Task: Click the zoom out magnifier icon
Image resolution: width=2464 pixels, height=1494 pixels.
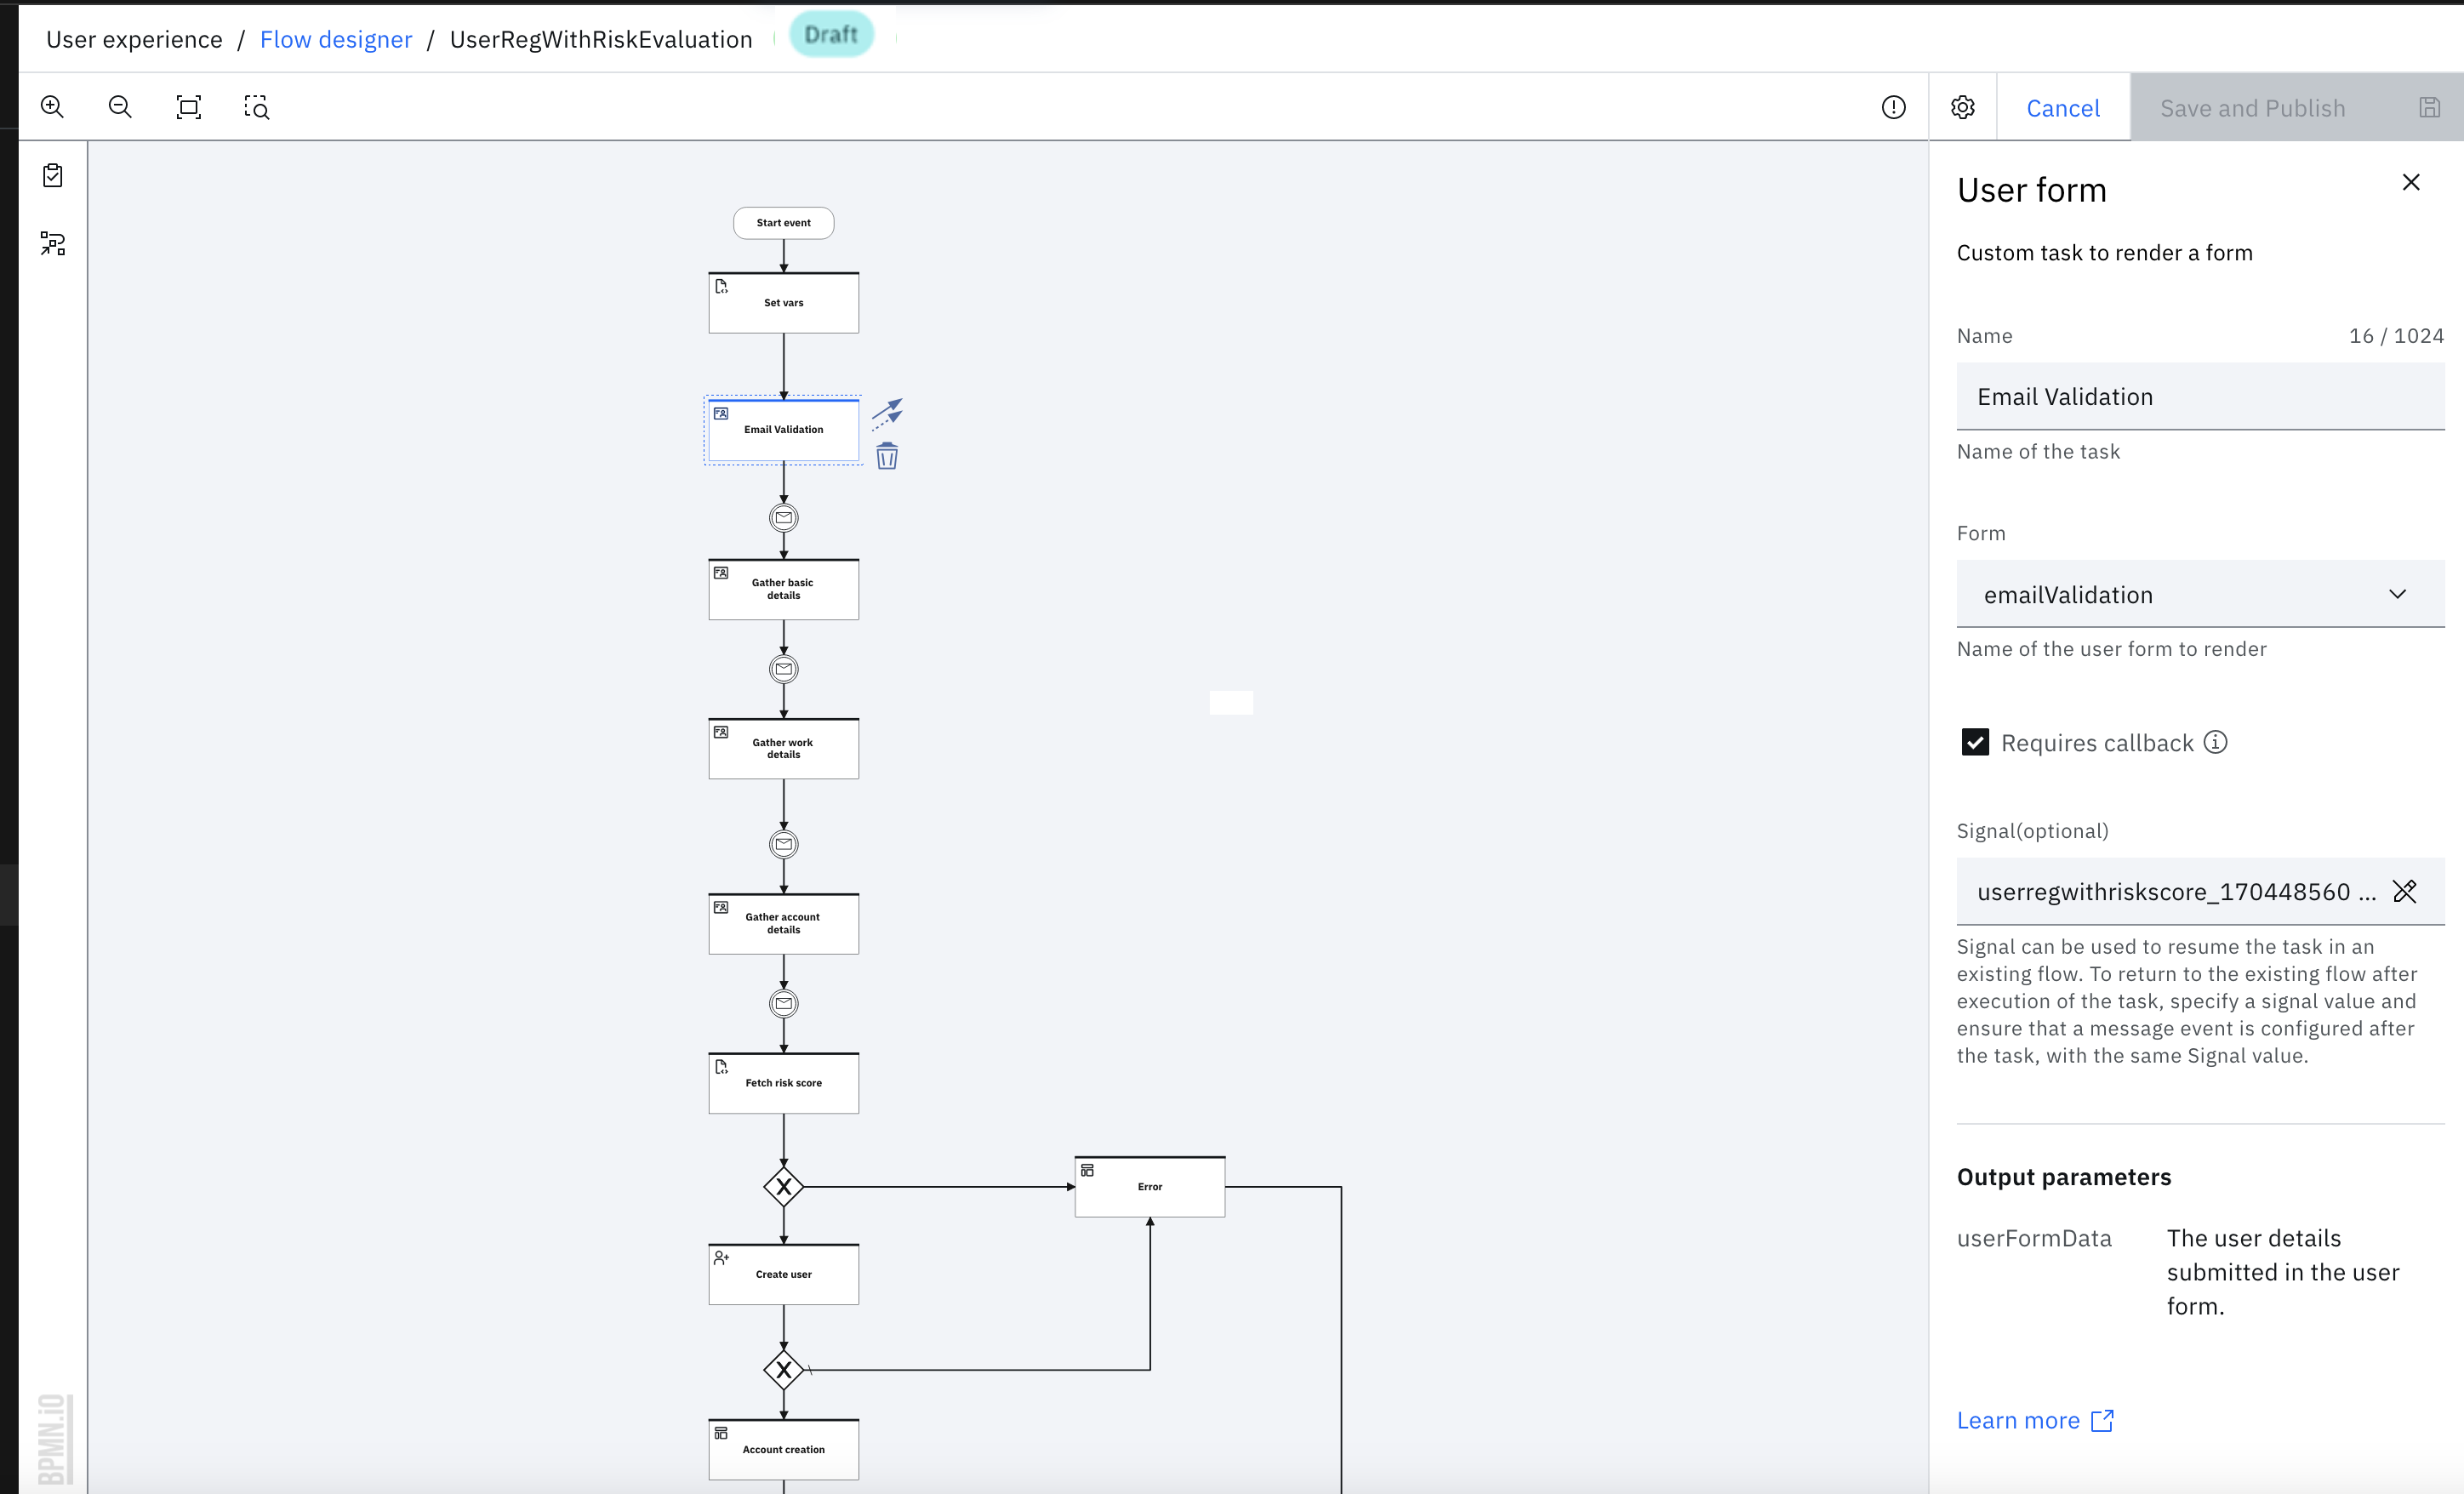Action: tap(120, 107)
